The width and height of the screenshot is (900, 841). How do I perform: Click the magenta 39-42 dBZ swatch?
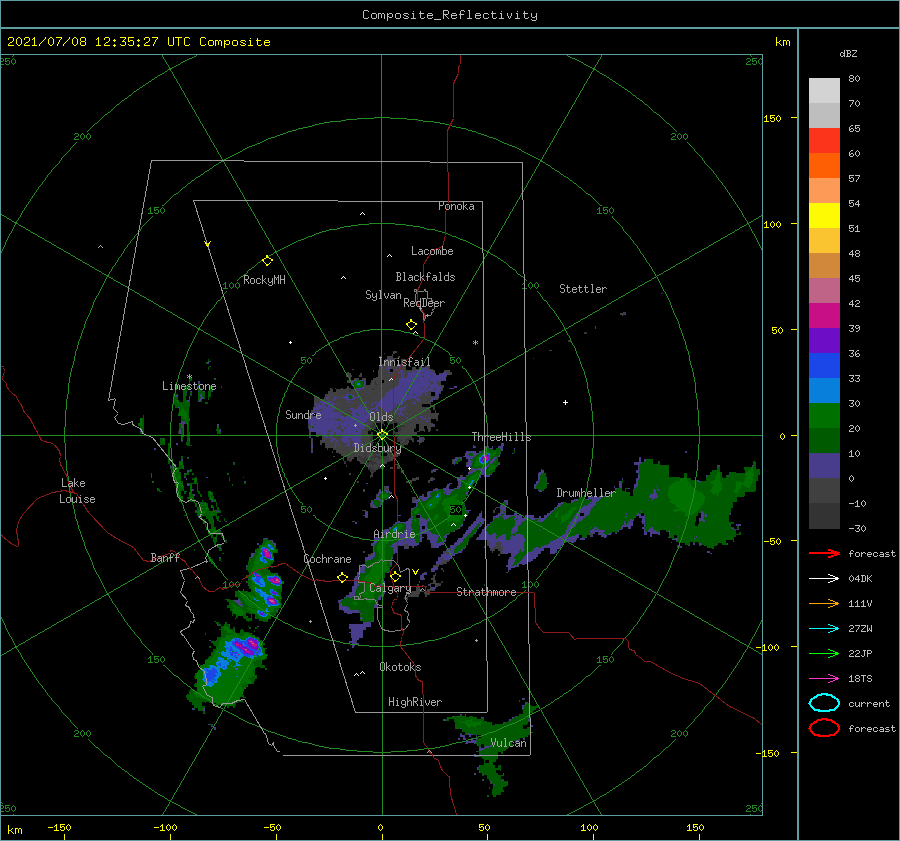[824, 315]
